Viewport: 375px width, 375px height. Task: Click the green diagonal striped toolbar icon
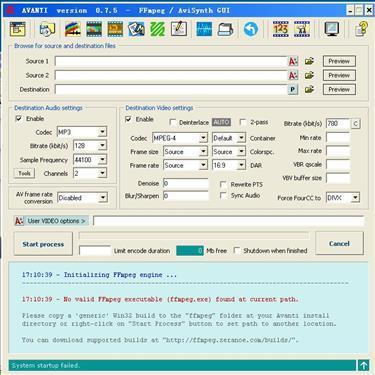coord(158,29)
